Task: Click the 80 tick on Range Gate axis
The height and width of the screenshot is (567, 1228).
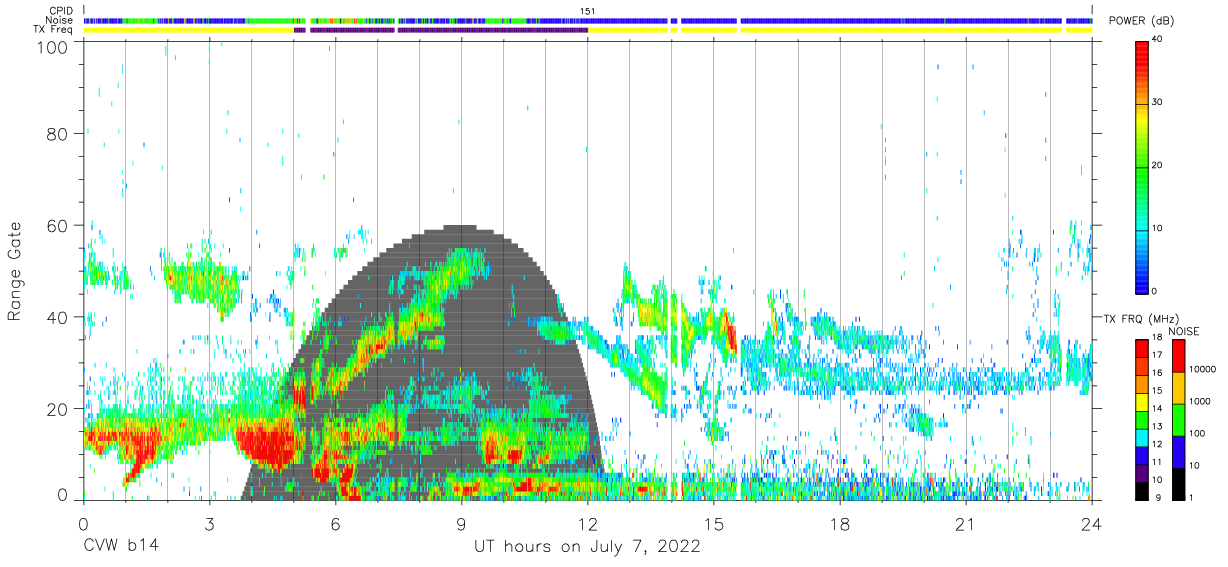Action: pos(57,135)
